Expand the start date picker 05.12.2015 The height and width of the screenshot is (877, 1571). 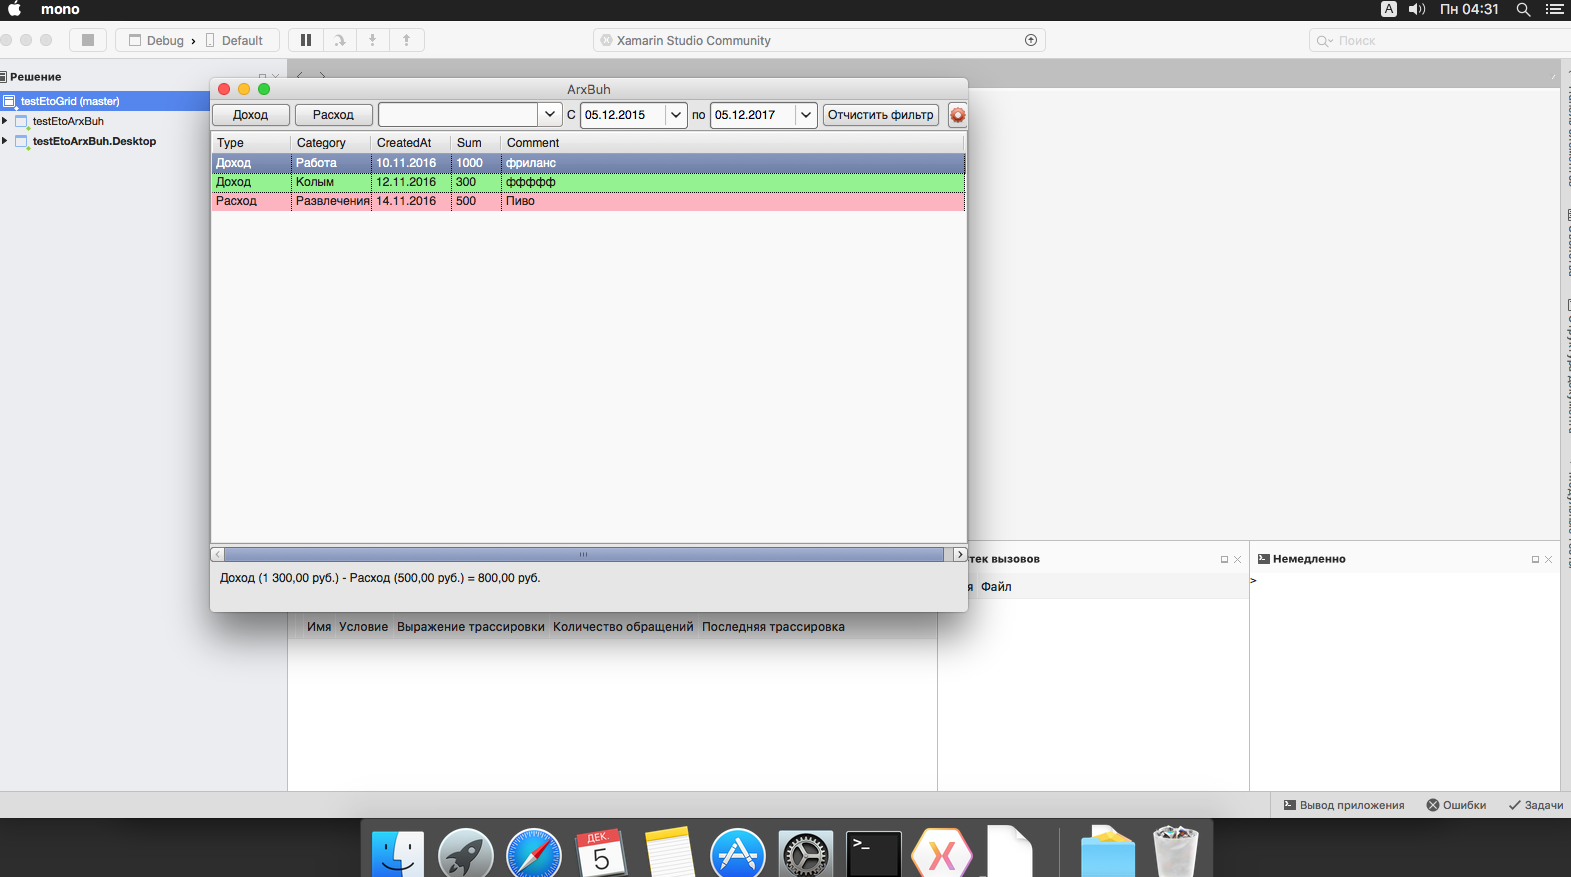tap(676, 115)
